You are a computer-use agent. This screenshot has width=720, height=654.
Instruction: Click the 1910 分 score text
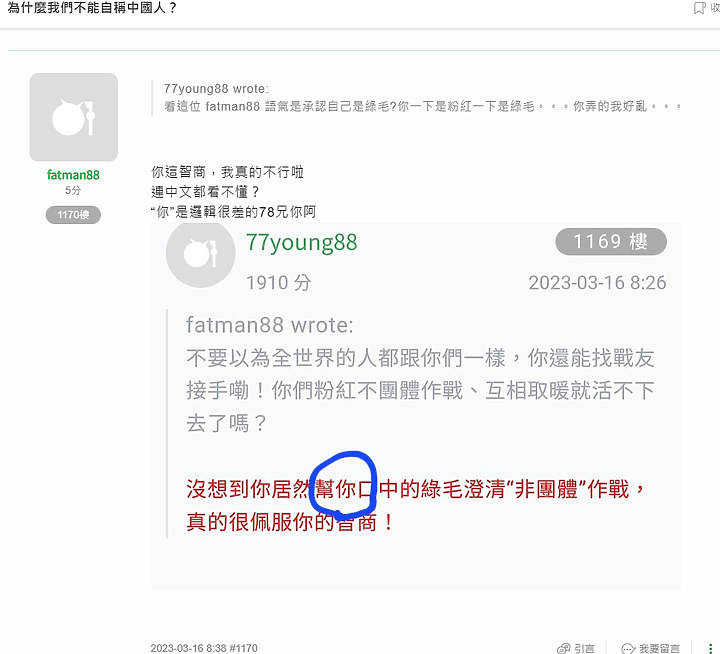click(278, 282)
